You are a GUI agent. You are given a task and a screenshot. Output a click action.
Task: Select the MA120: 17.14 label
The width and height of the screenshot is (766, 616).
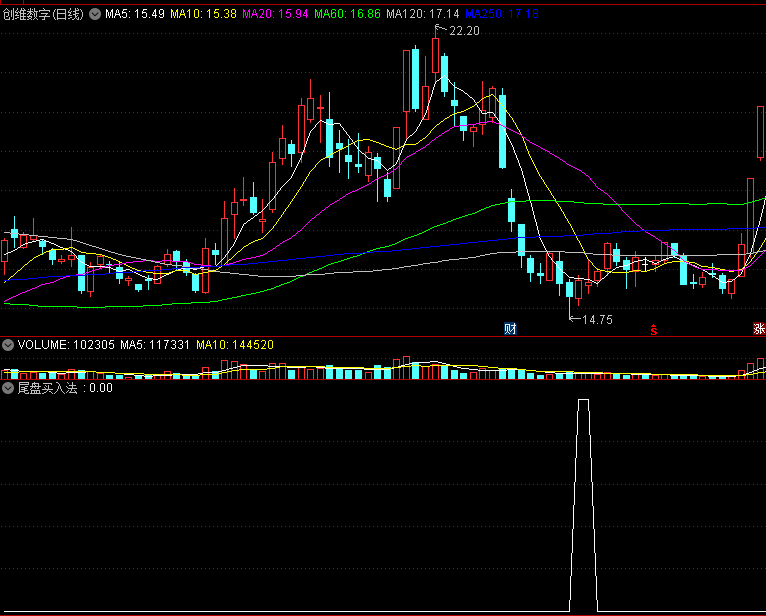[x=423, y=14]
